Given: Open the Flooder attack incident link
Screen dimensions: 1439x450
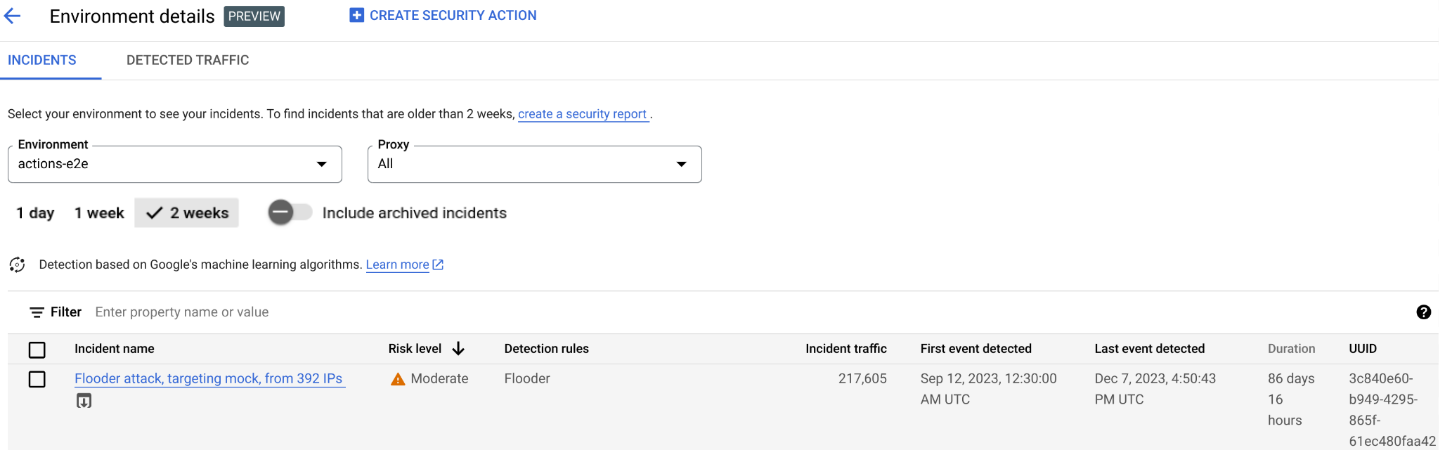Looking at the screenshot, I should pos(209,379).
